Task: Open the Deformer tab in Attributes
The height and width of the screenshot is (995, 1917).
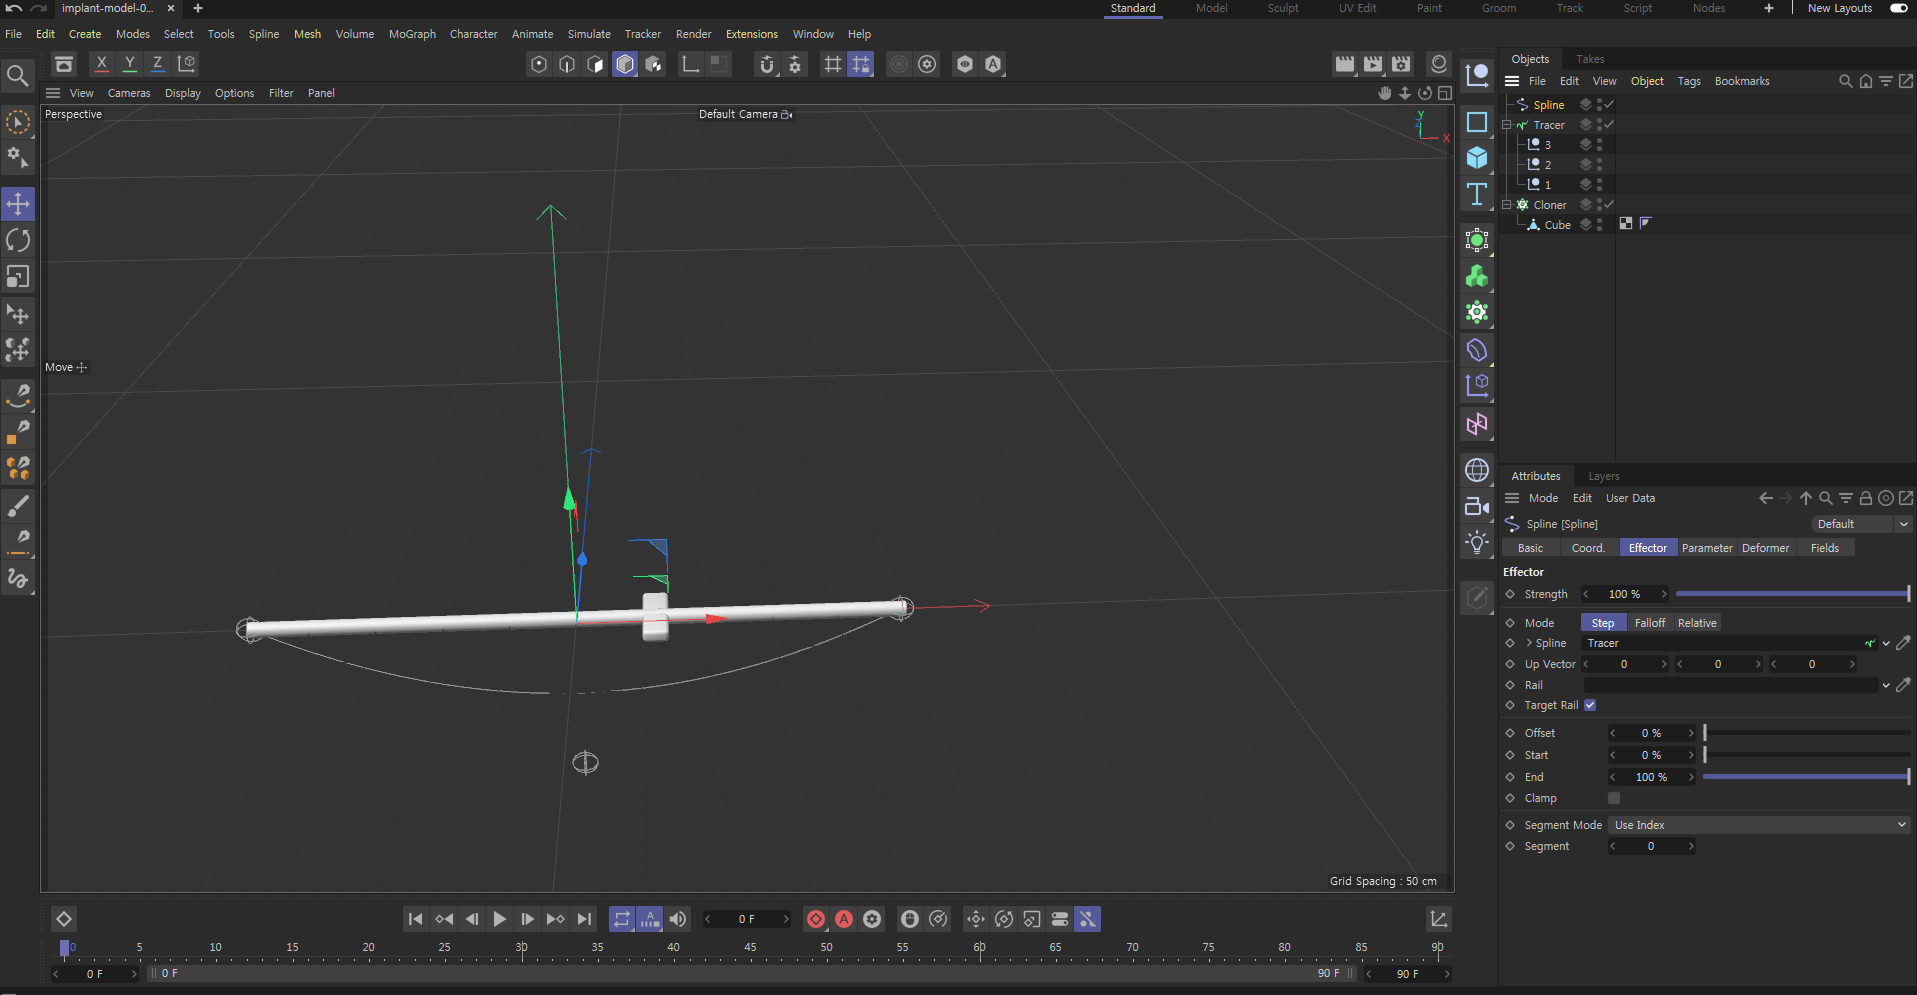Action: (x=1766, y=548)
